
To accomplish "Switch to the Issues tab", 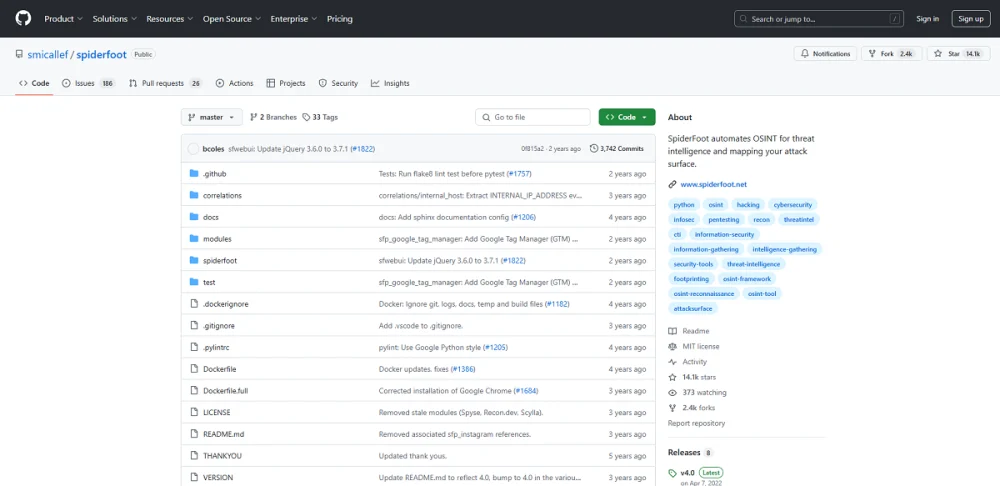I will 88,84.
